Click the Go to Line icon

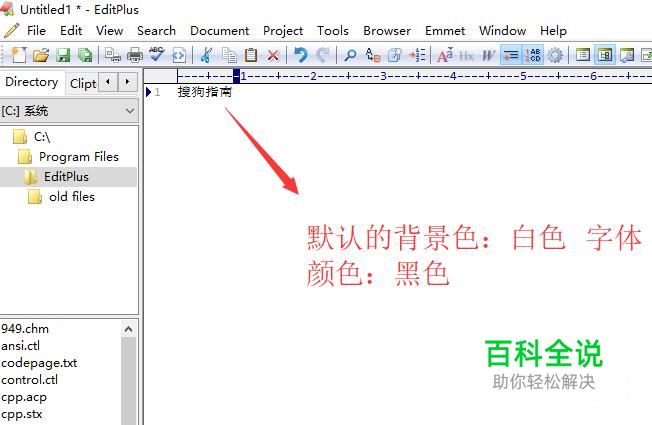coord(417,55)
